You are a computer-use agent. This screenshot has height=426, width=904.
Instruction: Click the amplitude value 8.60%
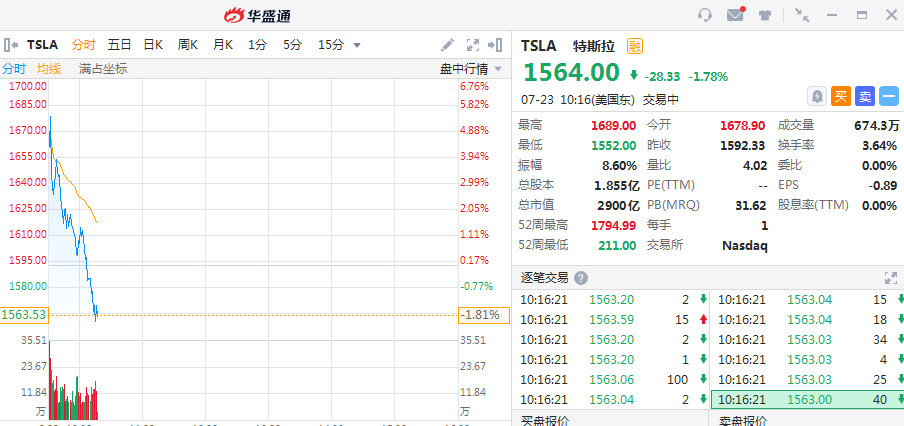point(620,165)
